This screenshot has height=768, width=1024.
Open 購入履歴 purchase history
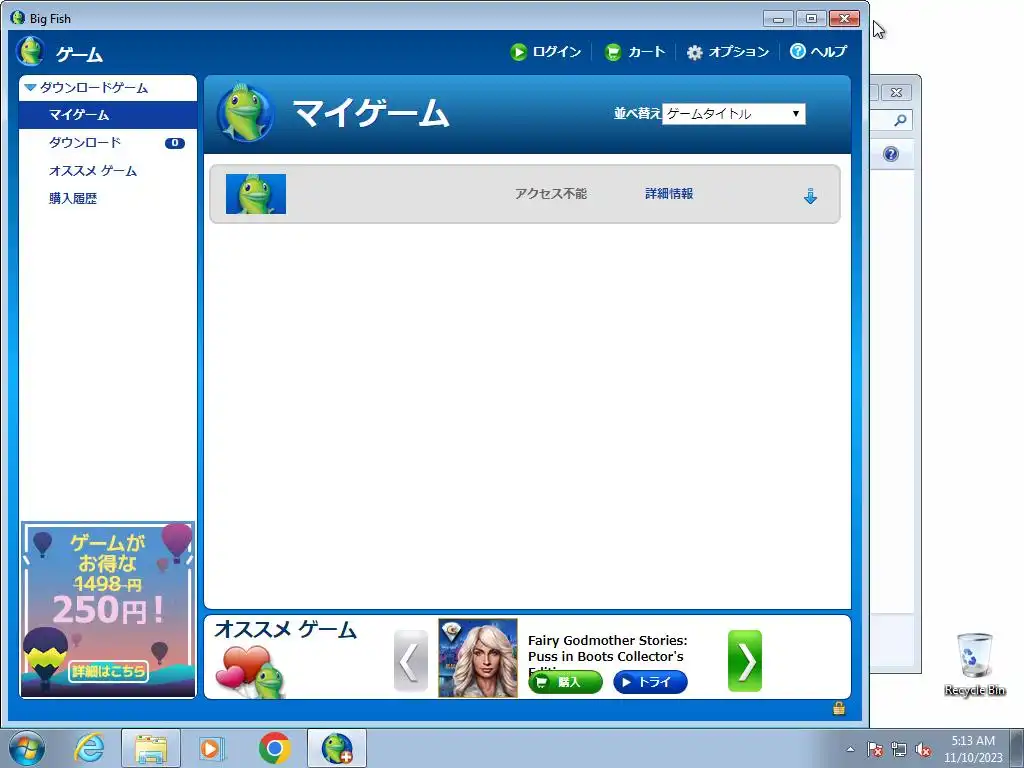click(72, 199)
